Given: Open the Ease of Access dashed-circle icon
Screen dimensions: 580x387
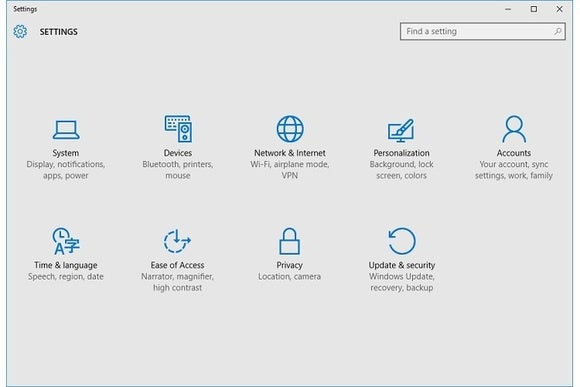Looking at the screenshot, I should tap(177, 241).
